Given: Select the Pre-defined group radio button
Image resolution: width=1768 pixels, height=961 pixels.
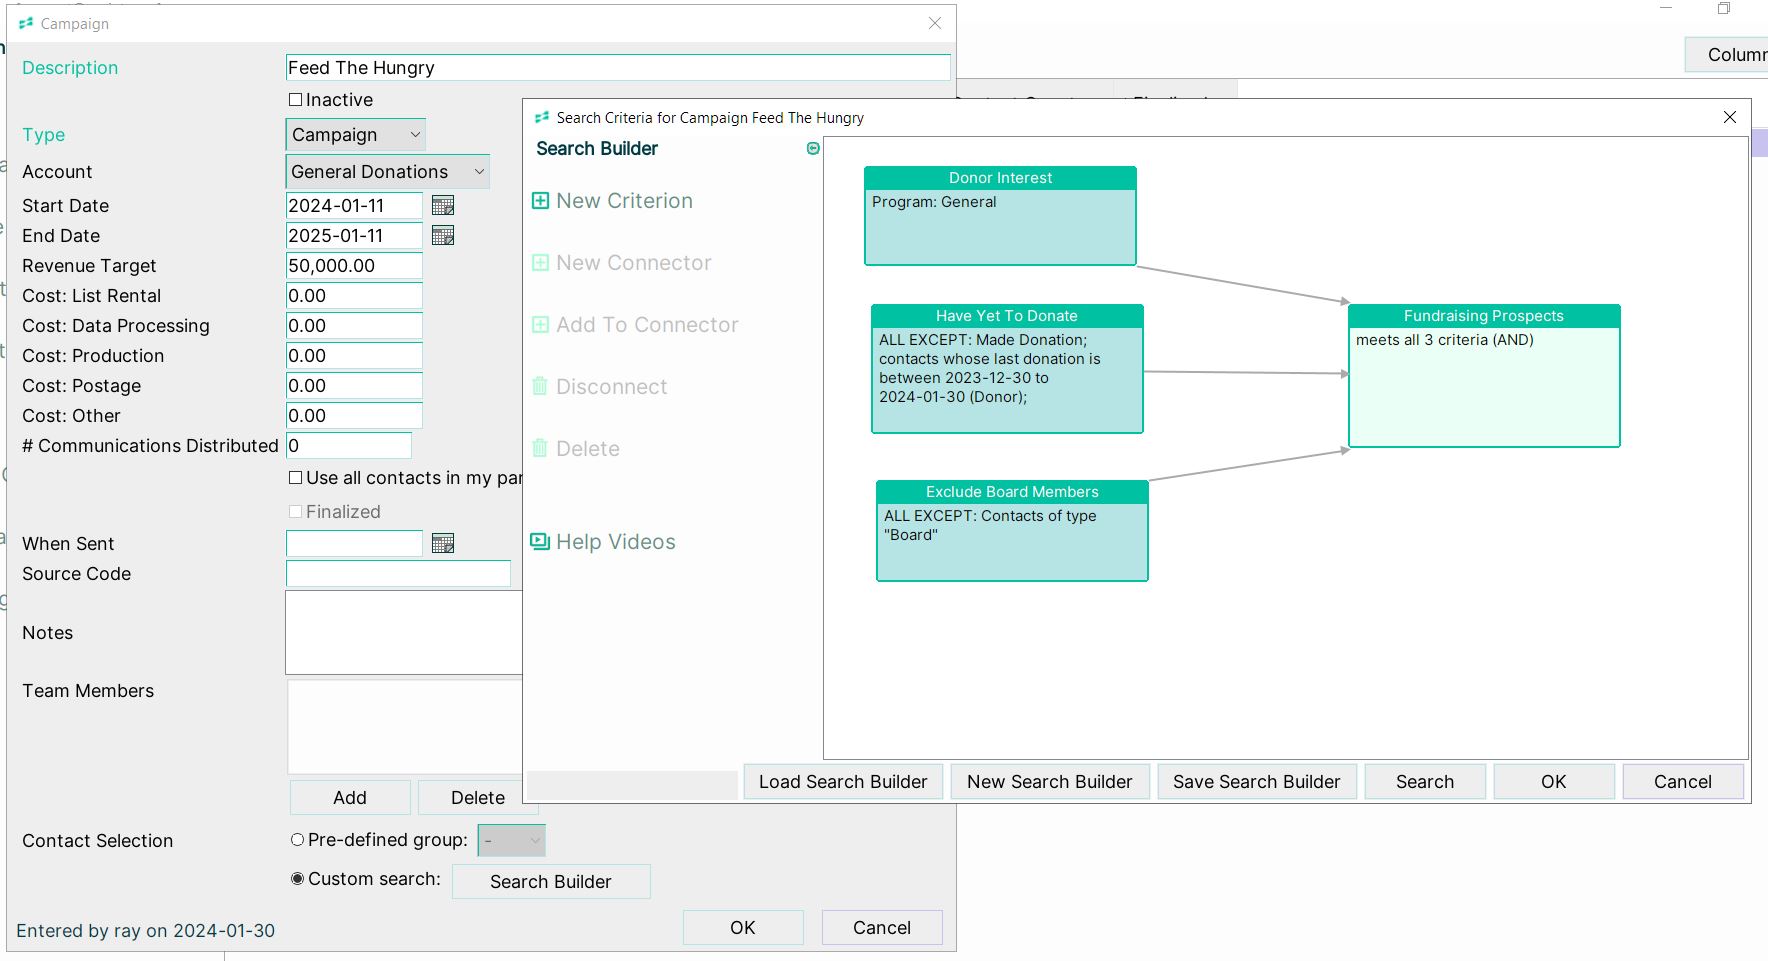Looking at the screenshot, I should (x=297, y=840).
